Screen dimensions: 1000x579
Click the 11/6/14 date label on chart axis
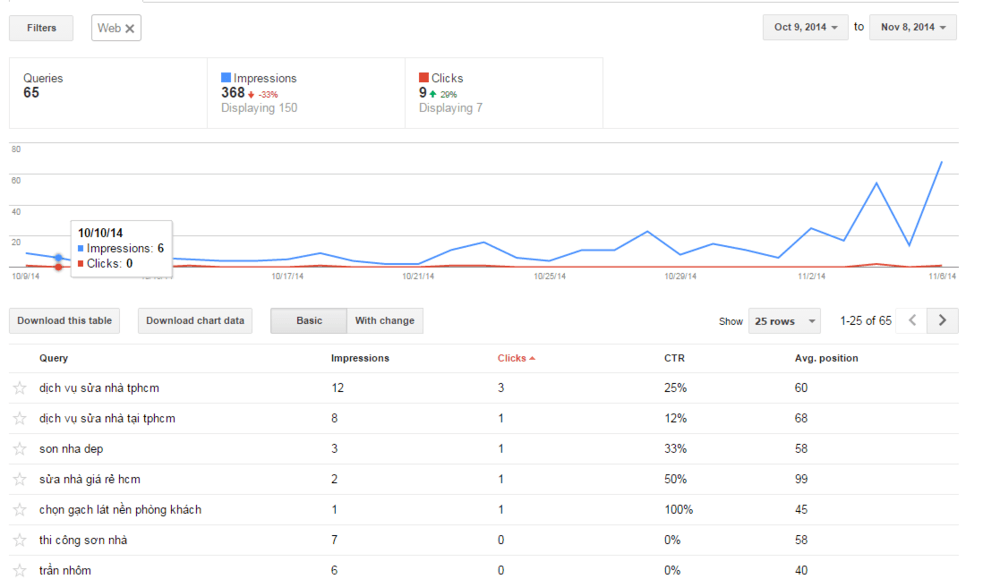pyautogui.click(x=942, y=276)
